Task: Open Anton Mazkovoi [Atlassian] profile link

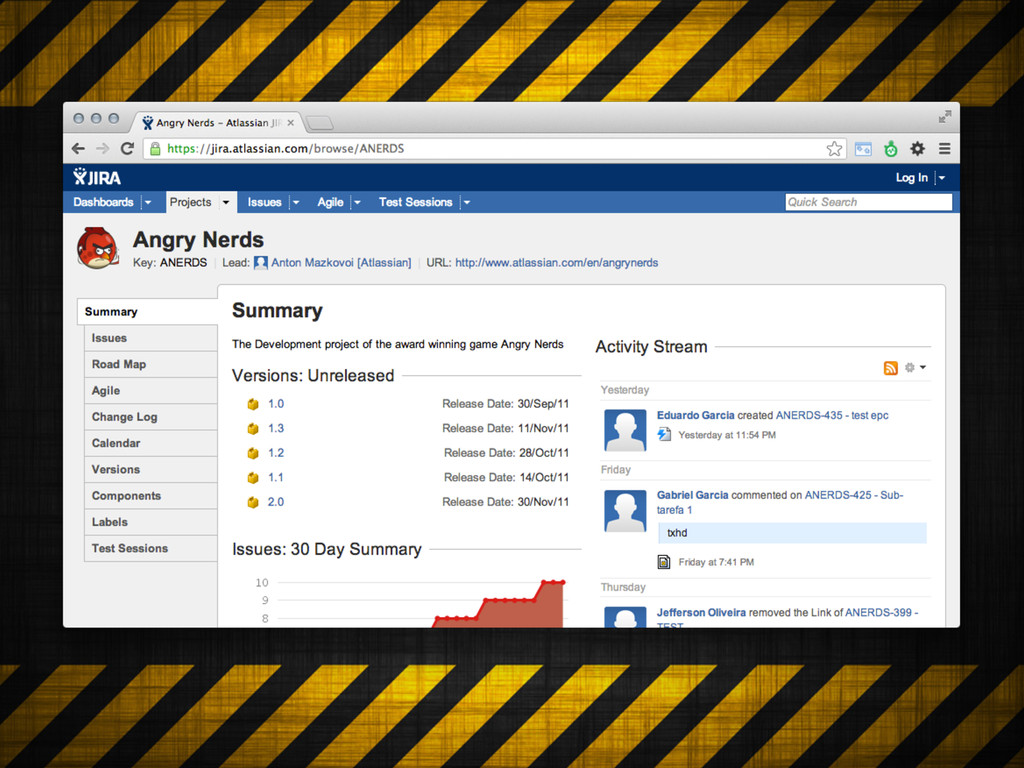Action: [x=341, y=263]
